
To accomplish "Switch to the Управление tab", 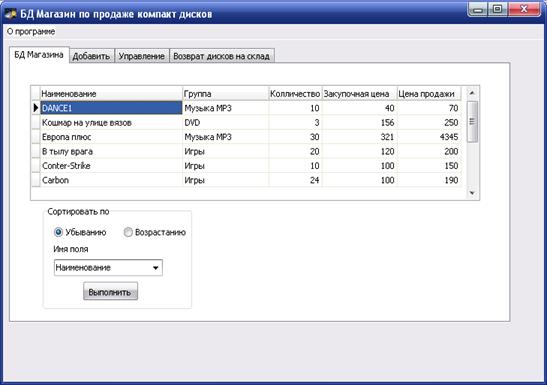I will (x=141, y=56).
